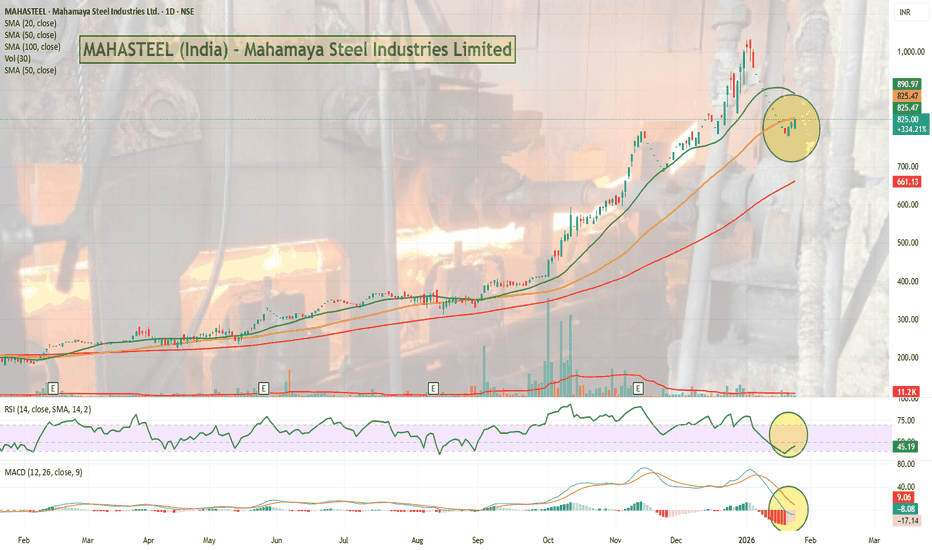Click the 1,000.00 price axis tick
Screen dimensions: 932x550
tap(911, 52)
